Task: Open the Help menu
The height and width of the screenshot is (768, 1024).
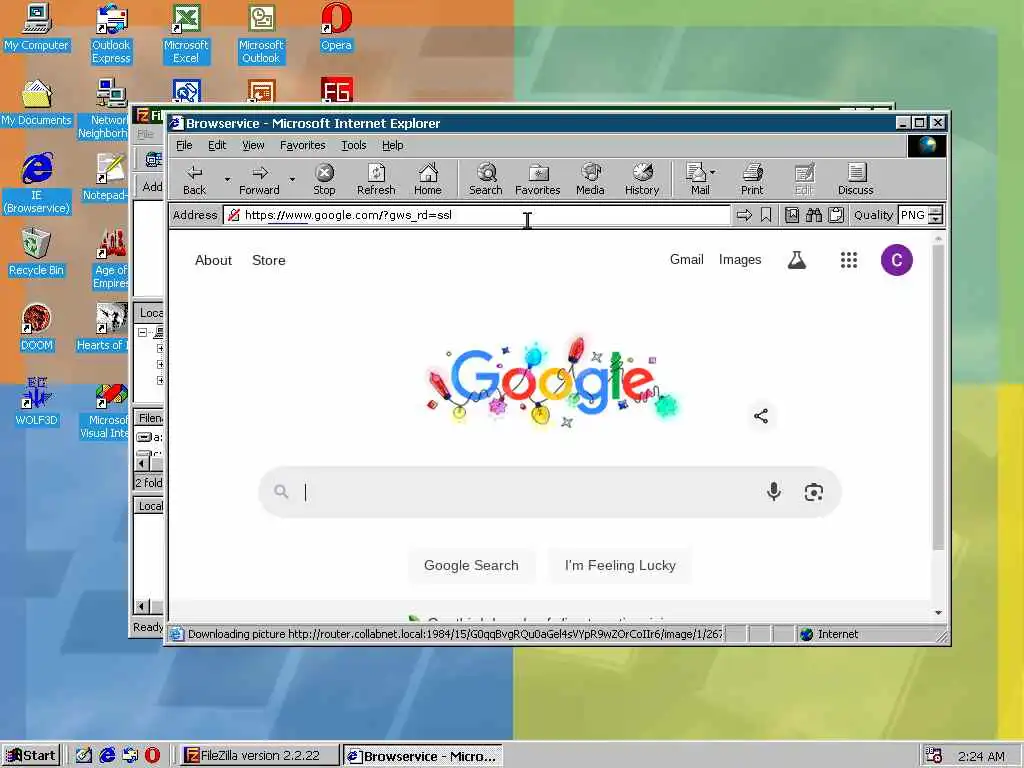Action: (392, 145)
